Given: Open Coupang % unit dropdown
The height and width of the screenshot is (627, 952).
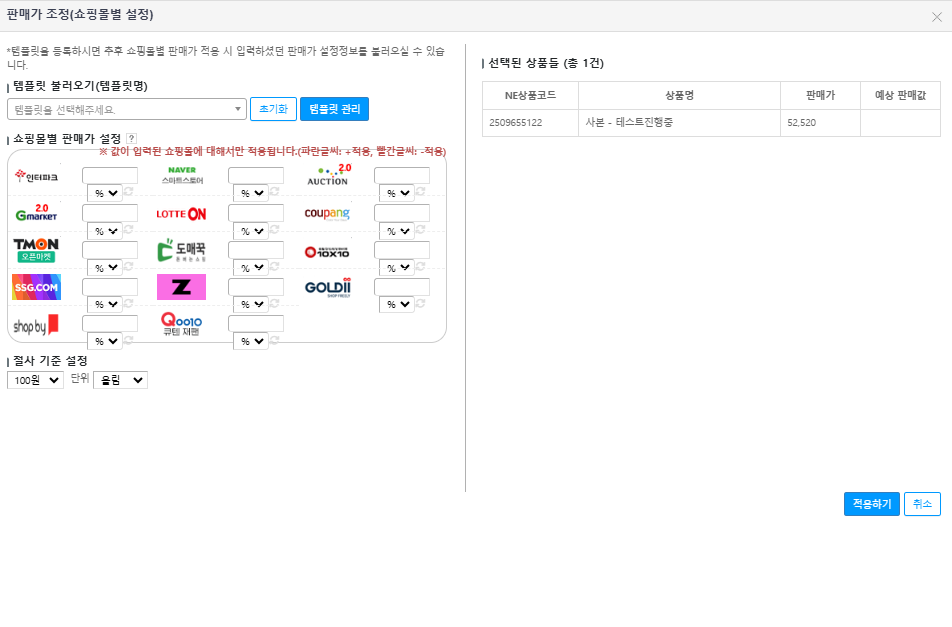Looking at the screenshot, I should (396, 231).
